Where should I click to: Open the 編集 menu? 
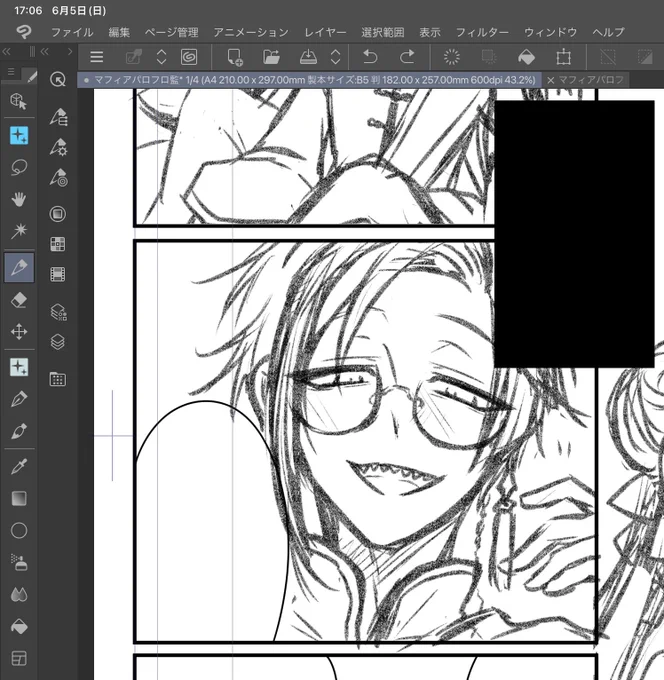point(119,32)
